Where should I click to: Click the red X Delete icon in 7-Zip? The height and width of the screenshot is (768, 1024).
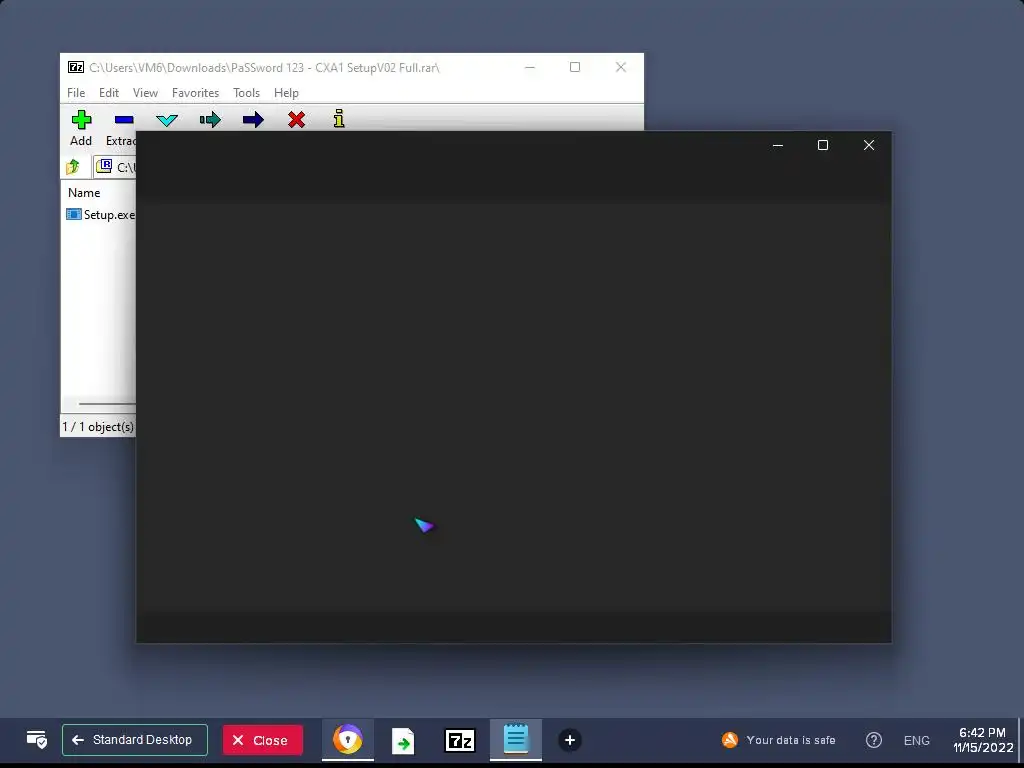point(296,120)
